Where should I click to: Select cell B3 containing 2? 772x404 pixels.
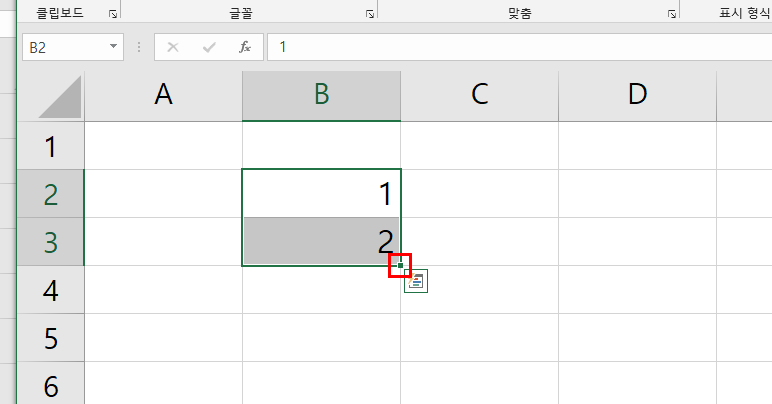[x=320, y=242]
